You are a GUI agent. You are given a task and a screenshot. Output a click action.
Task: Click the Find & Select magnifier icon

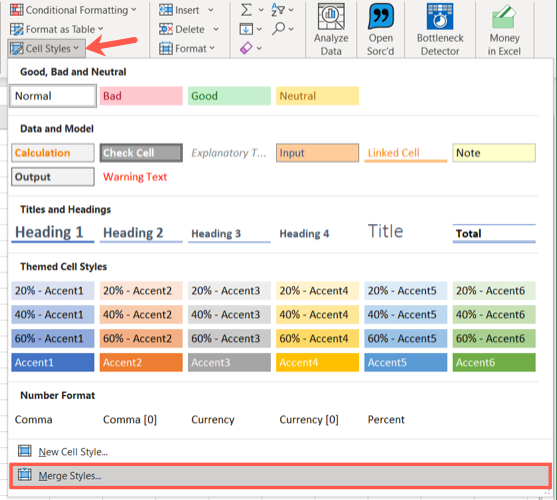278,29
